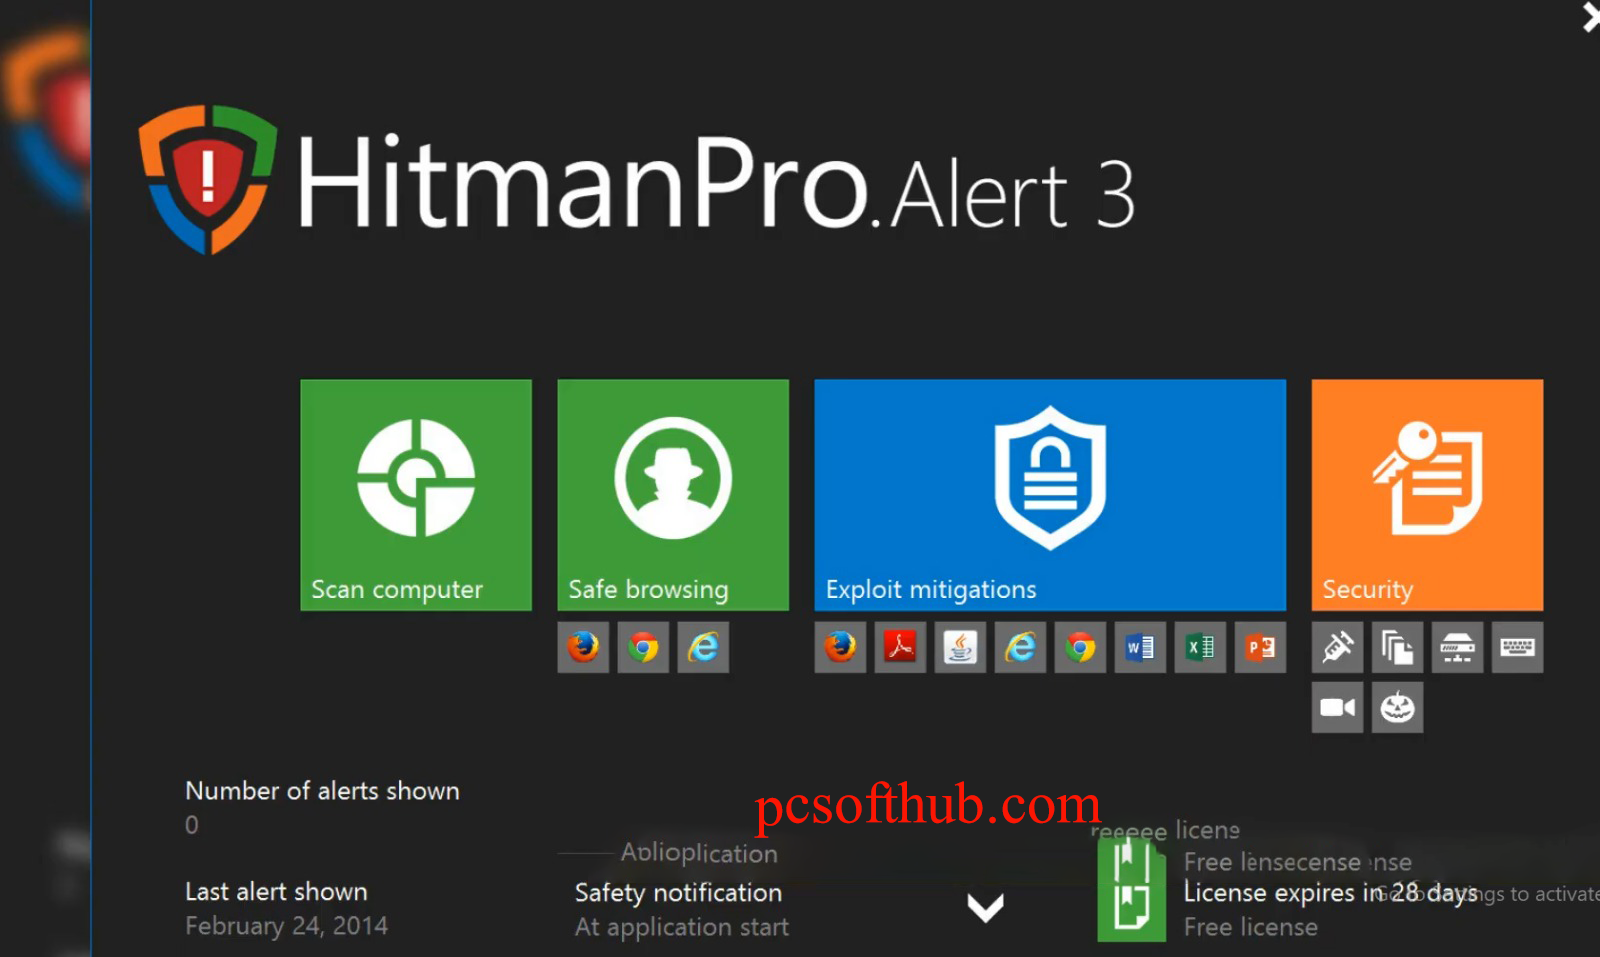Click Internet Explorer icon under Exploit mitigations
This screenshot has height=957, width=1600.
pyautogui.click(x=1020, y=647)
